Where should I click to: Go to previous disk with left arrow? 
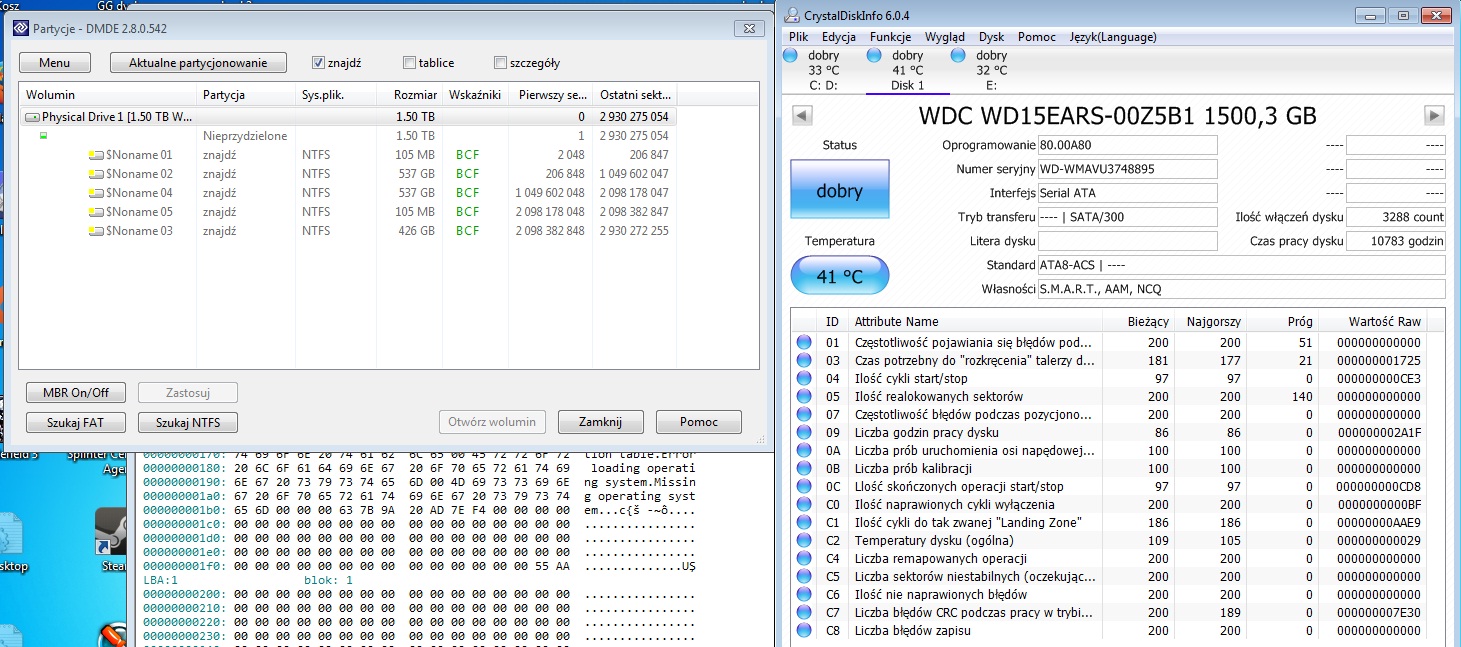[x=801, y=115]
